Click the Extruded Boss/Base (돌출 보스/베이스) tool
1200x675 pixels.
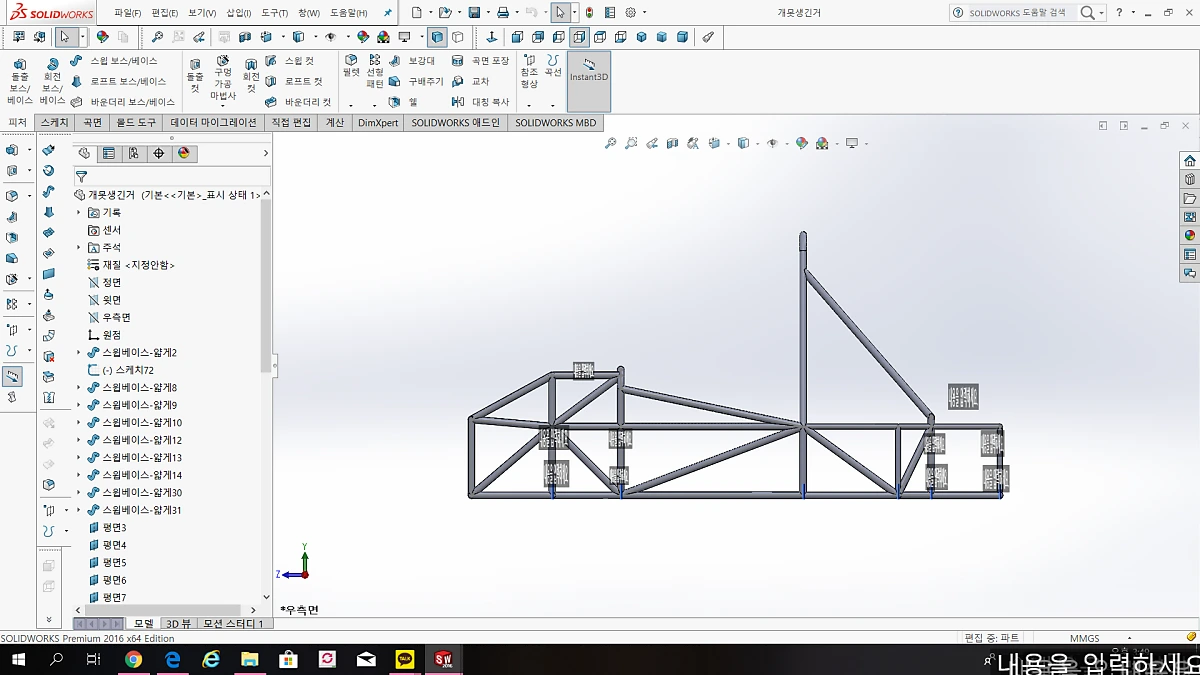pos(20,81)
